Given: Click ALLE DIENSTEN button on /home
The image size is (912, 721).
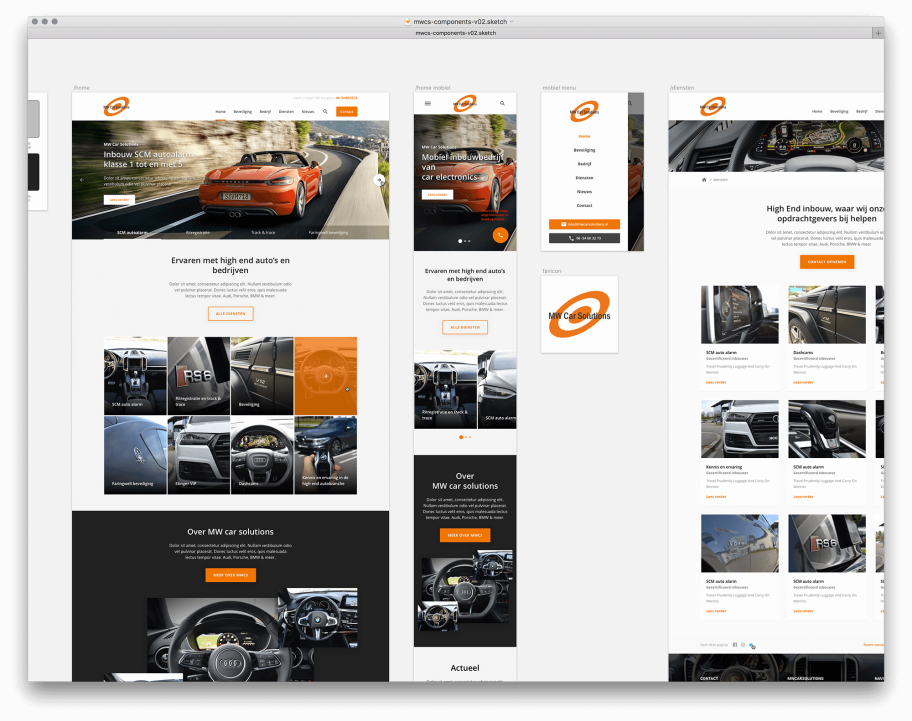Looking at the screenshot, I should (231, 313).
